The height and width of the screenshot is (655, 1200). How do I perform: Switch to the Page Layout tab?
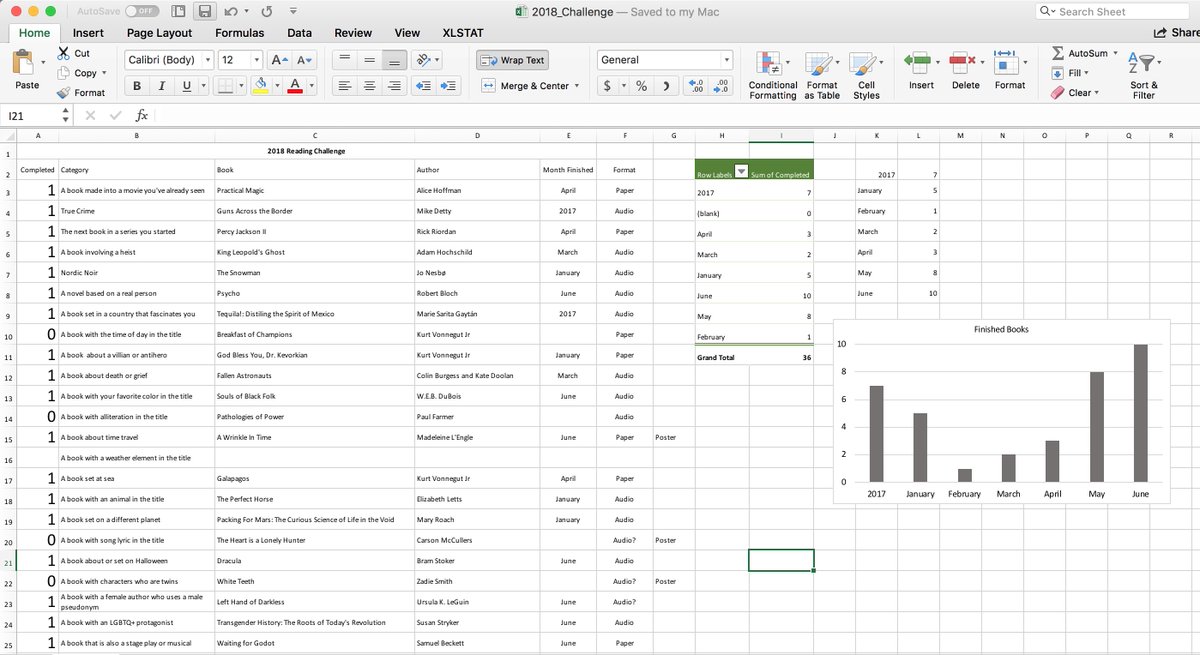click(x=160, y=33)
